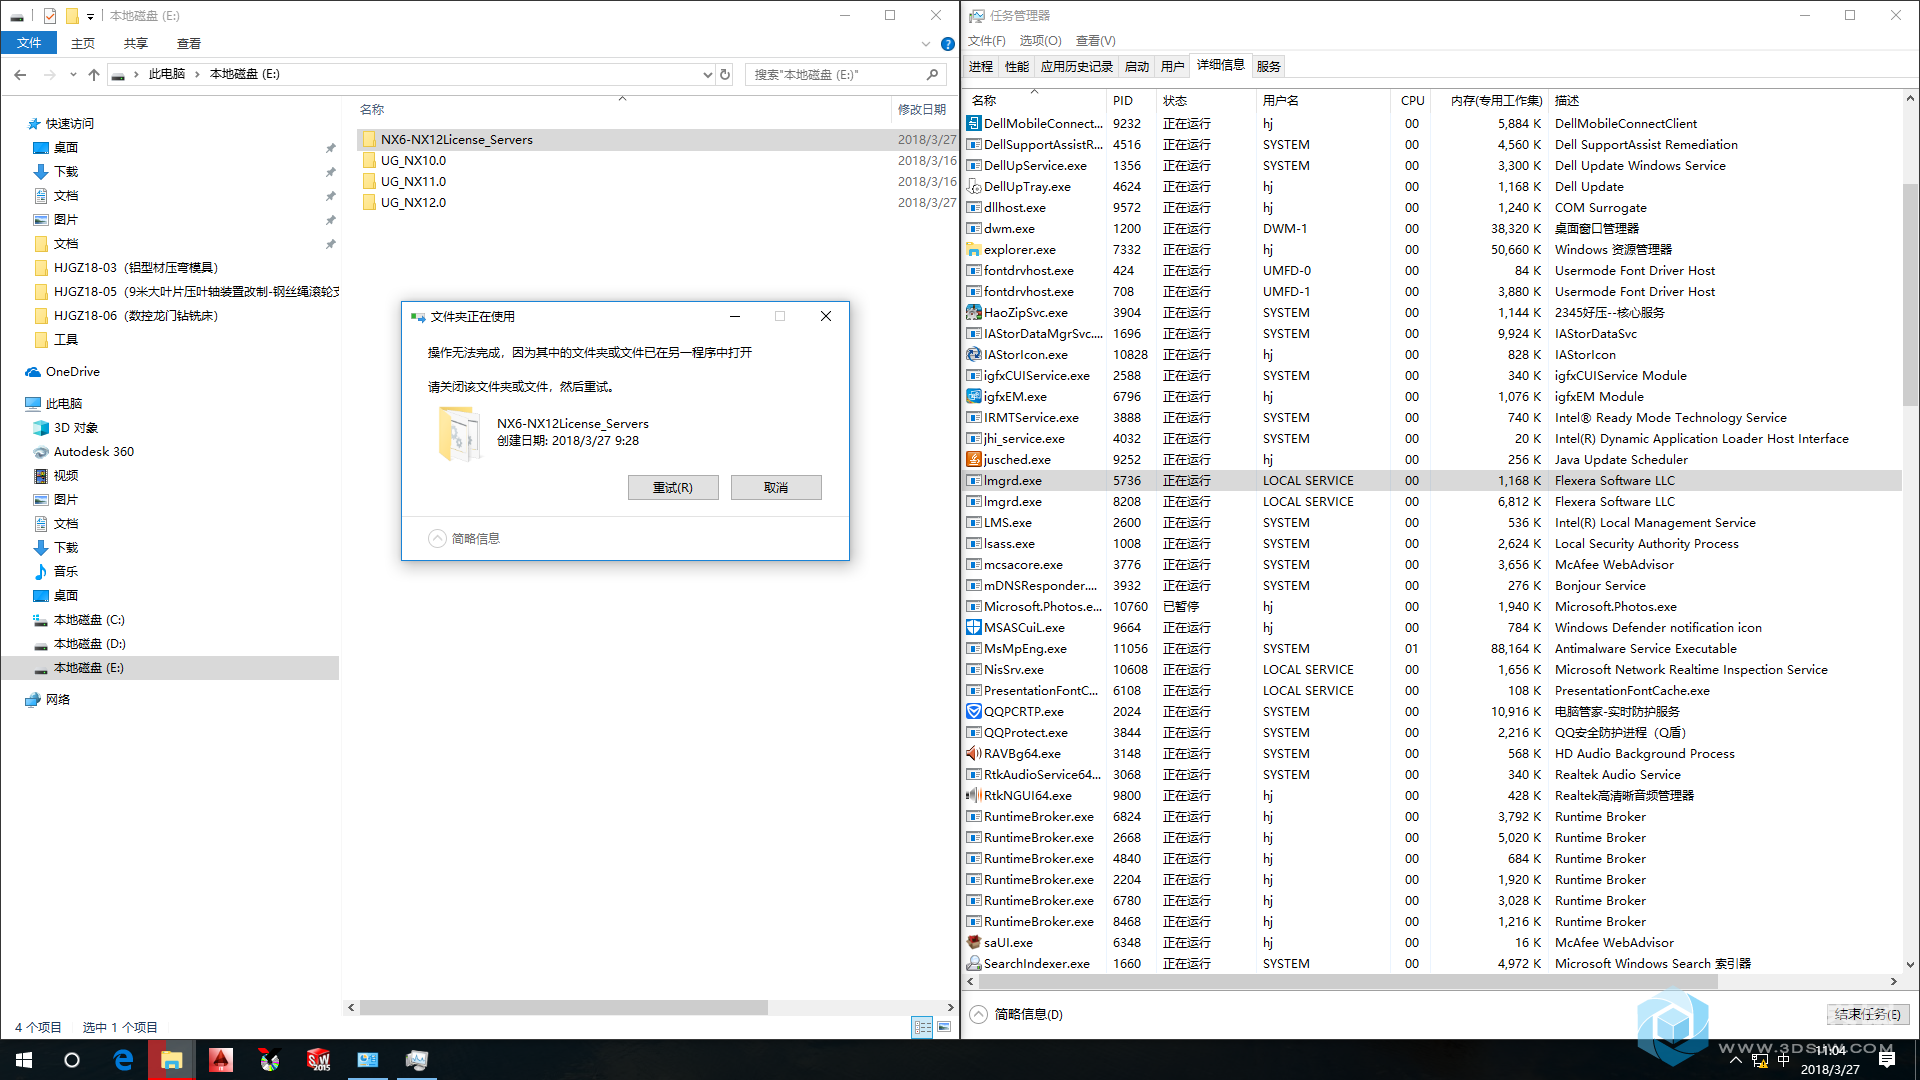This screenshot has width=1920, height=1080.
Task: Collapse the 简略信息 details in the folder-in-use dialog
Action: click(x=464, y=538)
